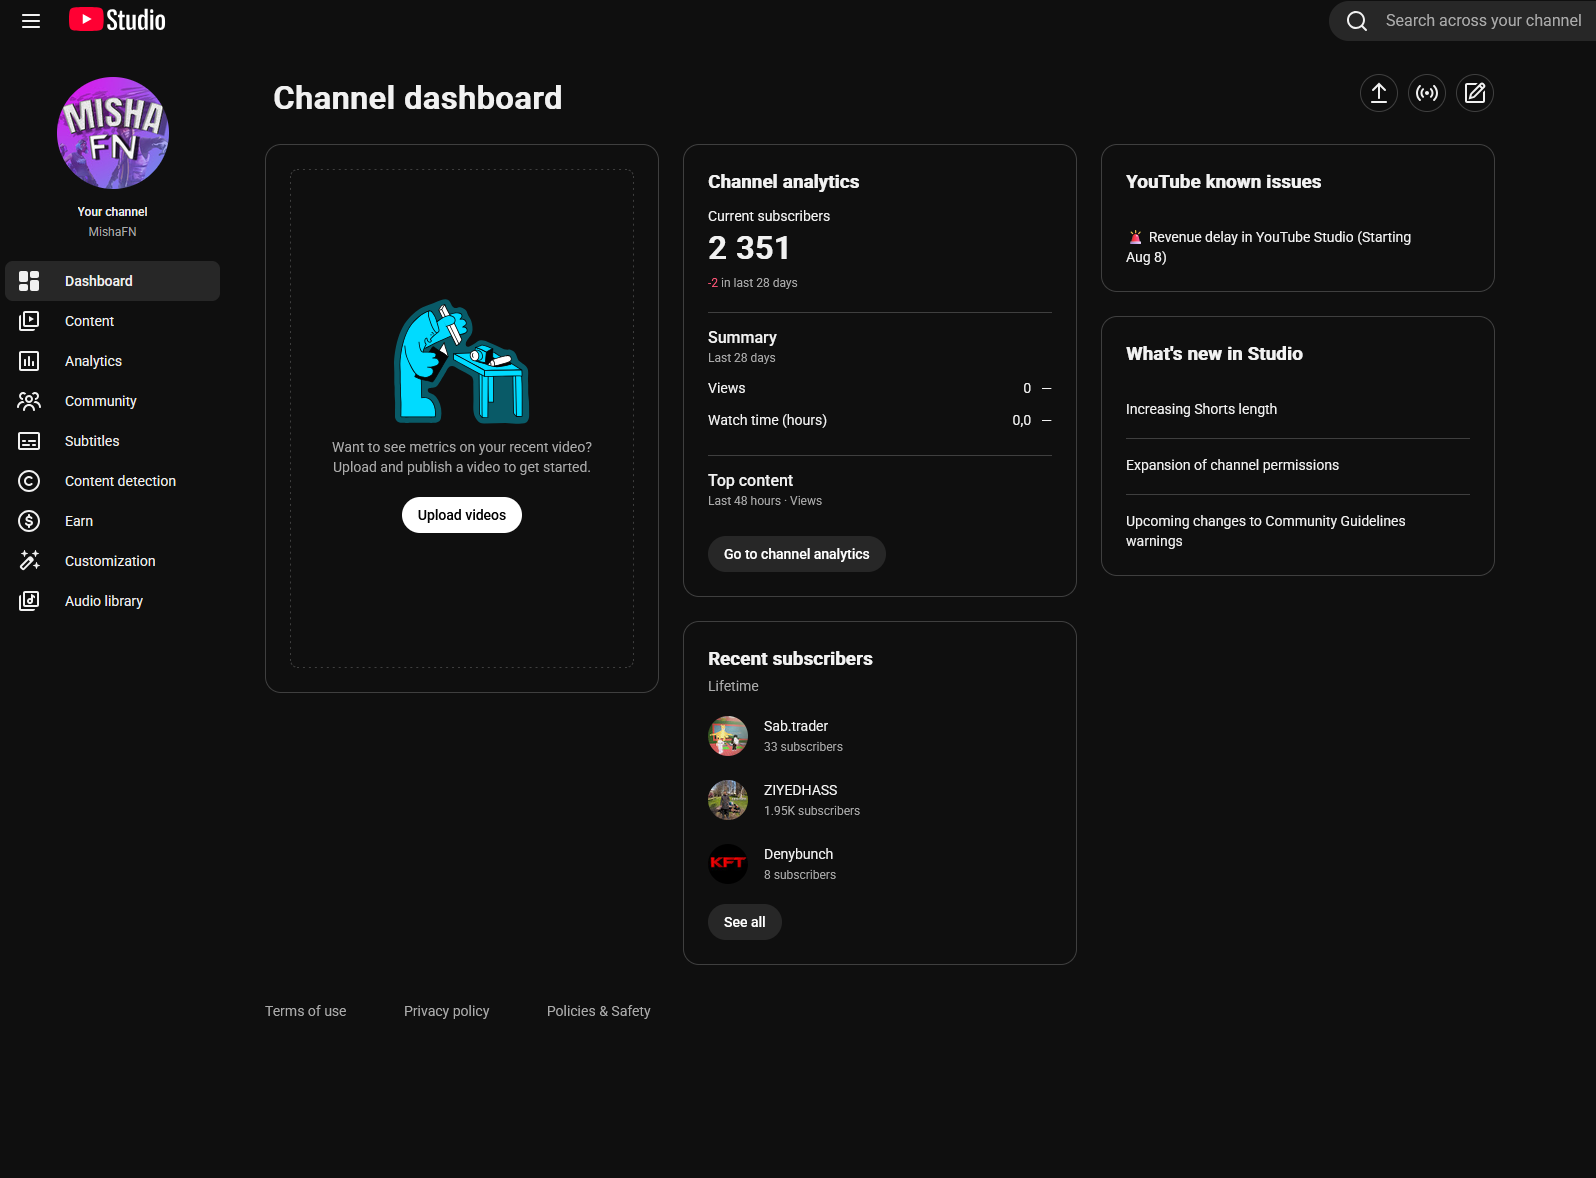Focus the Search across your channel field

click(1483, 21)
